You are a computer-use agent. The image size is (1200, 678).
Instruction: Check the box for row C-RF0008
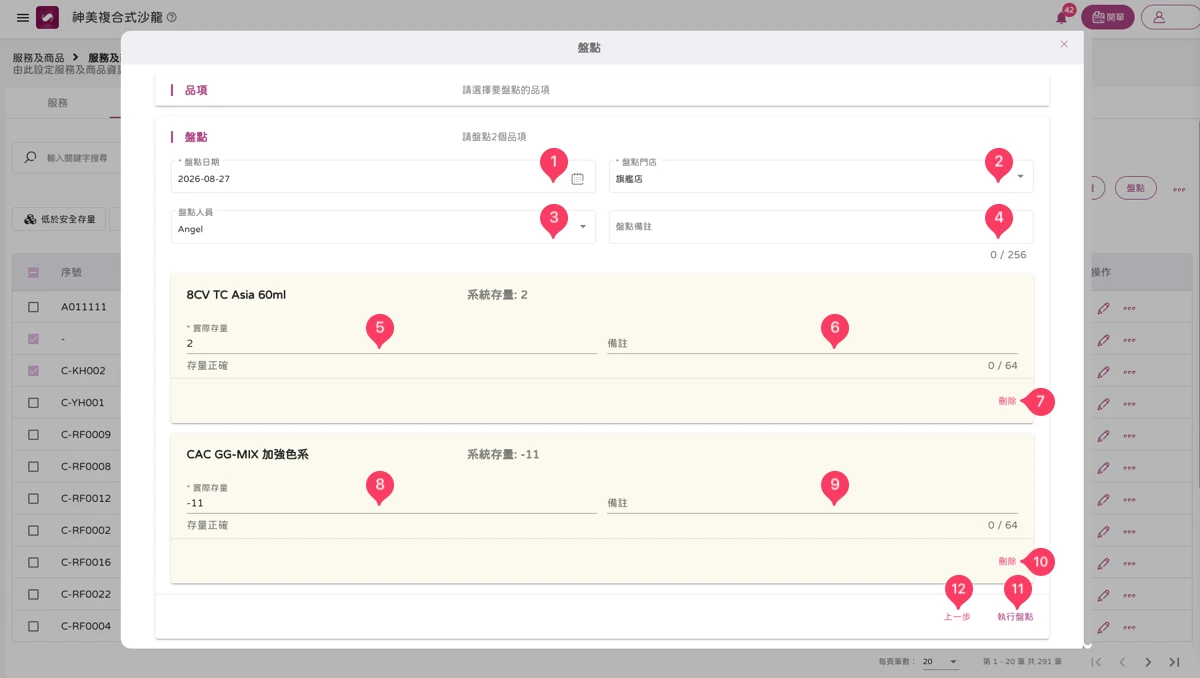33,467
